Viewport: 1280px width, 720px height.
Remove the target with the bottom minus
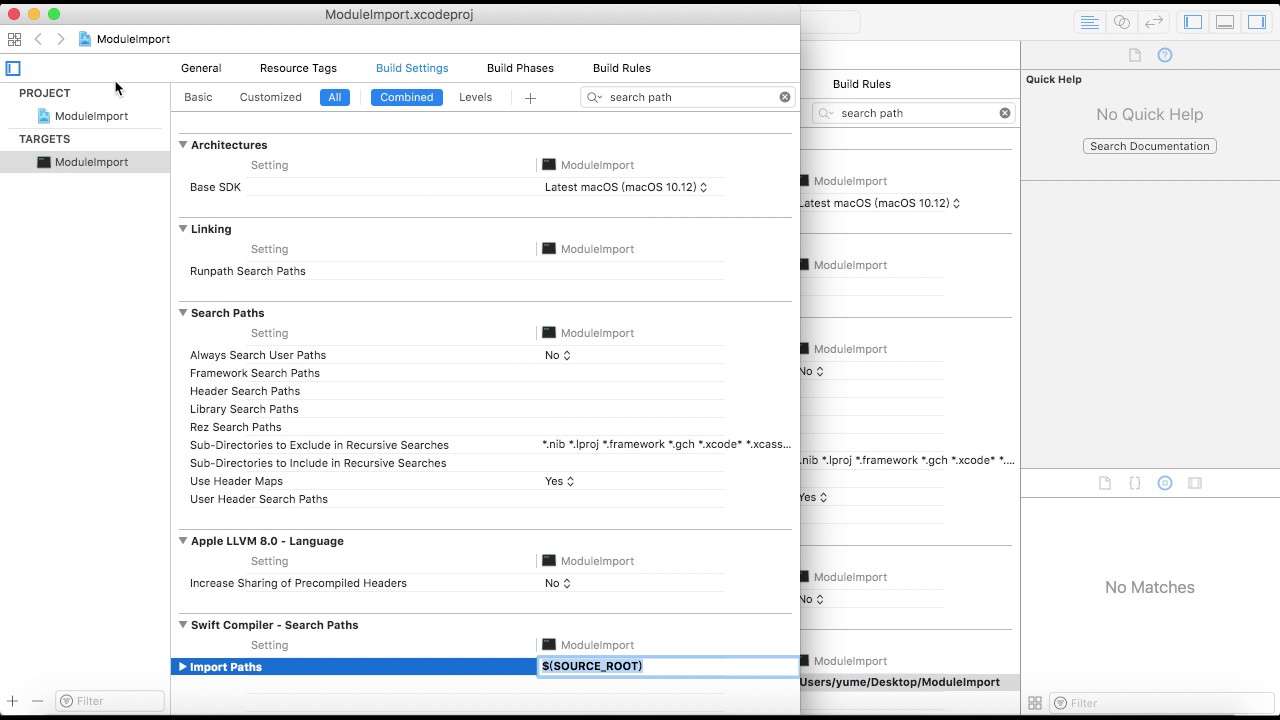[37, 701]
